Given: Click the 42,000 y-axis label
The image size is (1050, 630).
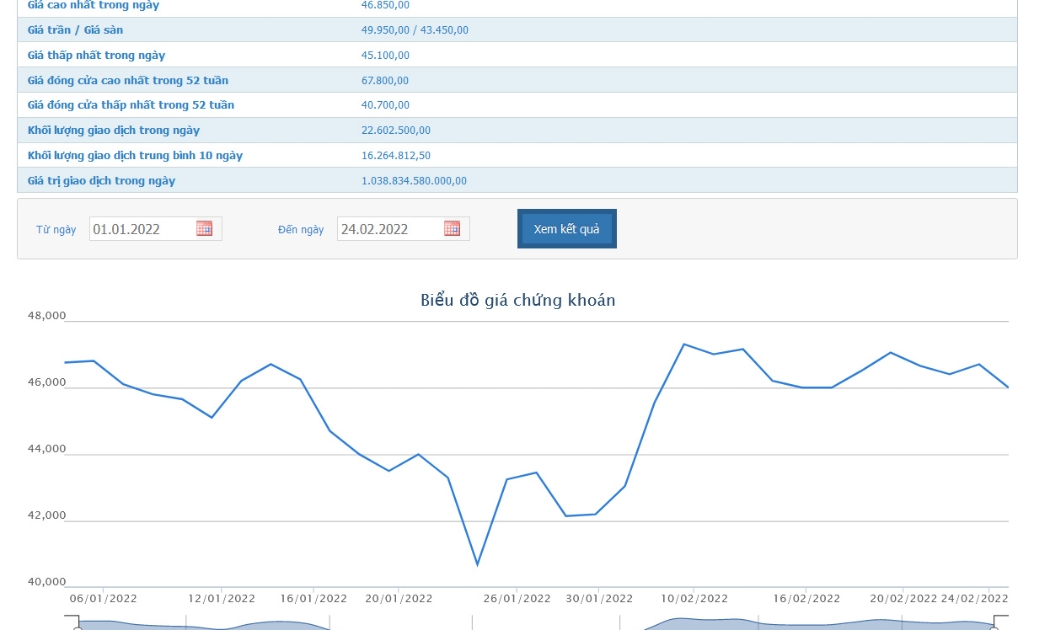Looking at the screenshot, I should click(x=46, y=515).
